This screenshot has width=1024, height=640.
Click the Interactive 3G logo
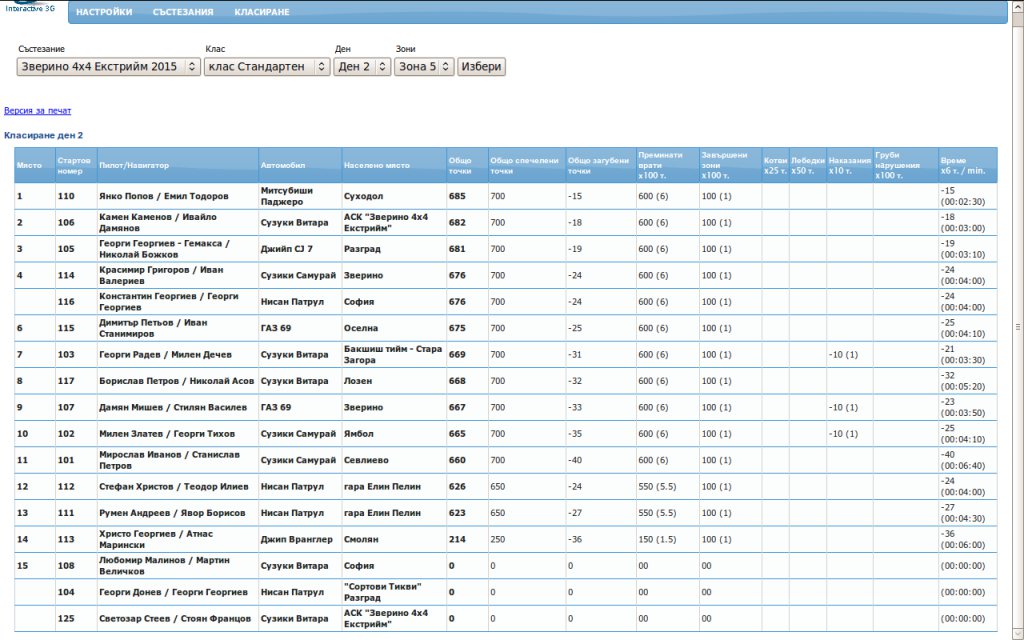point(30,8)
